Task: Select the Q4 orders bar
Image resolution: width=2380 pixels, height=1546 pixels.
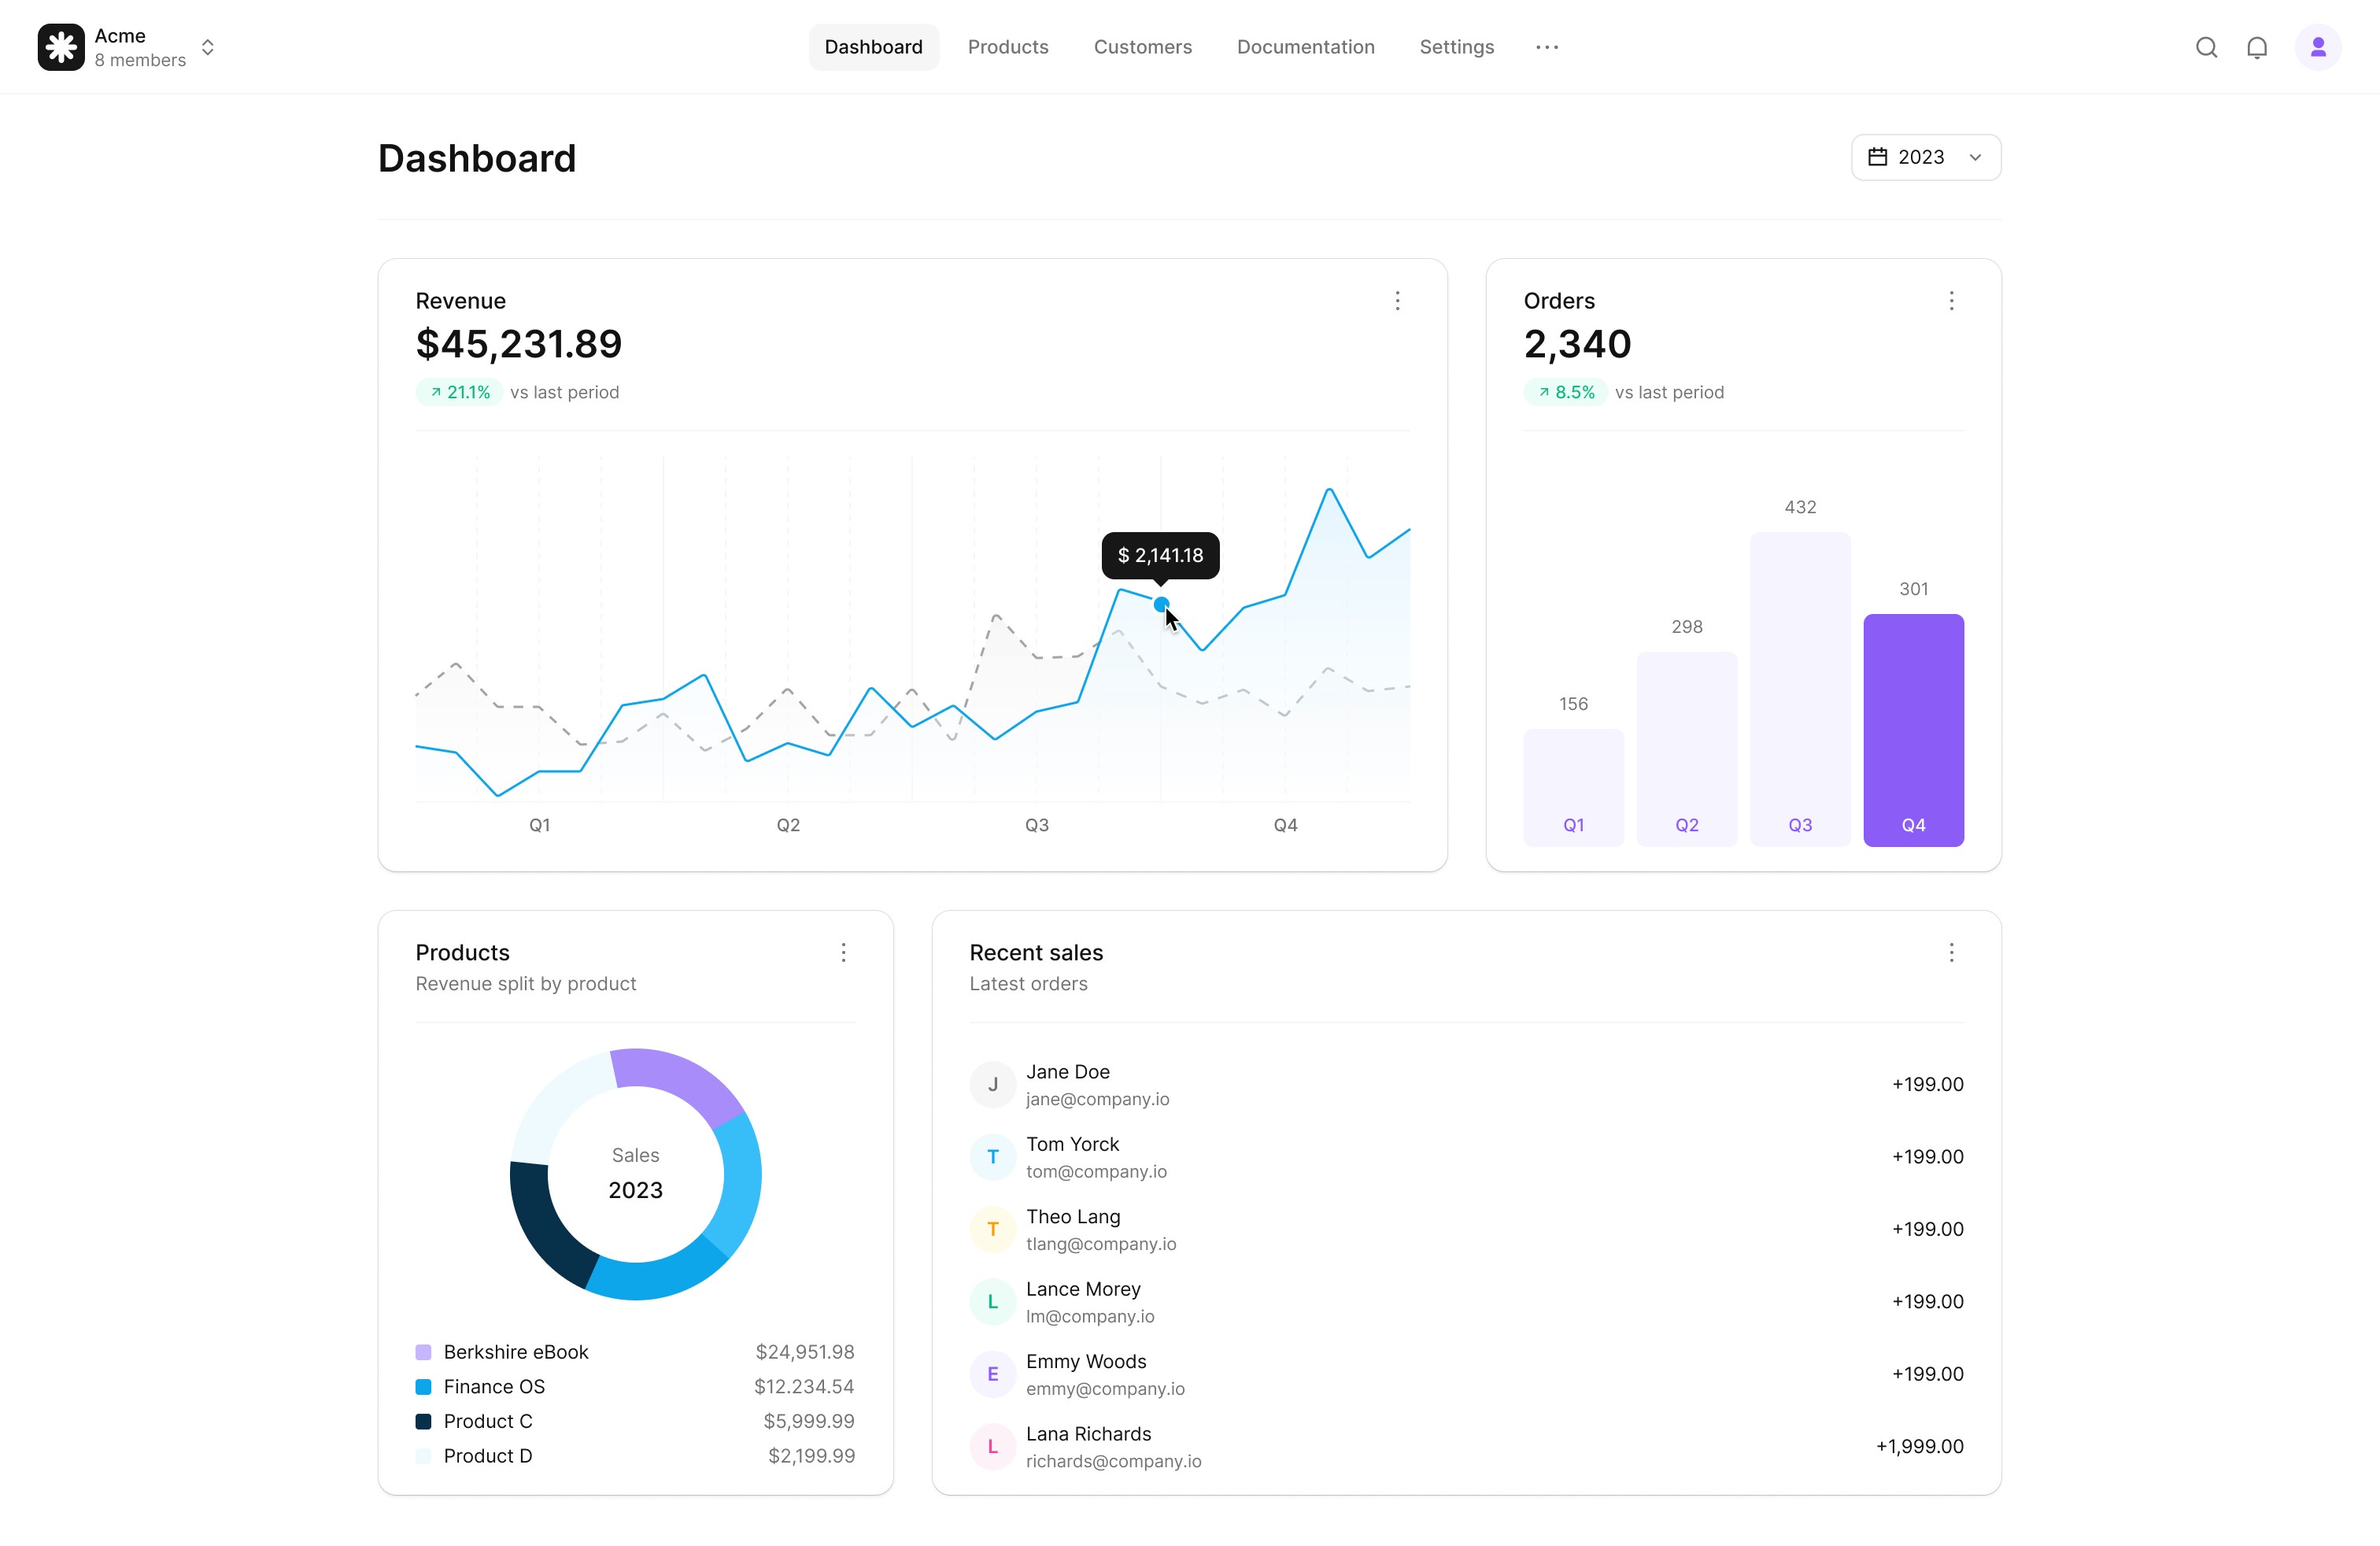Action: 1912,730
